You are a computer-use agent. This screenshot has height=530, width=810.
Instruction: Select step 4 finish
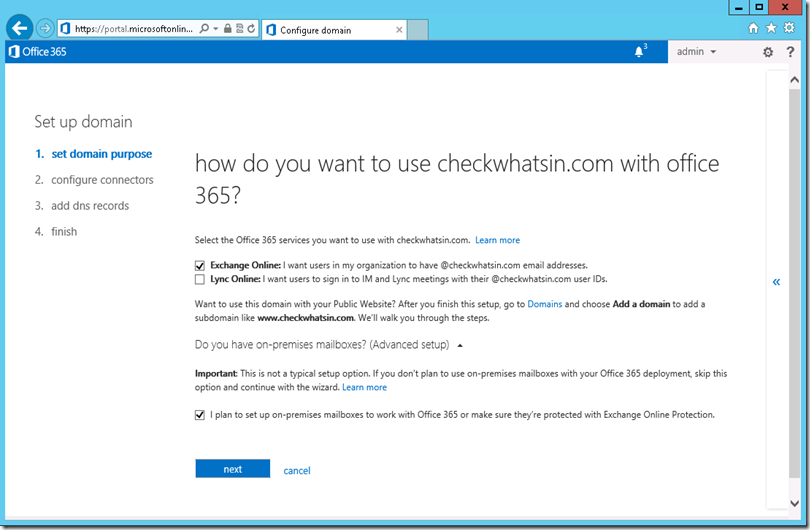56,231
